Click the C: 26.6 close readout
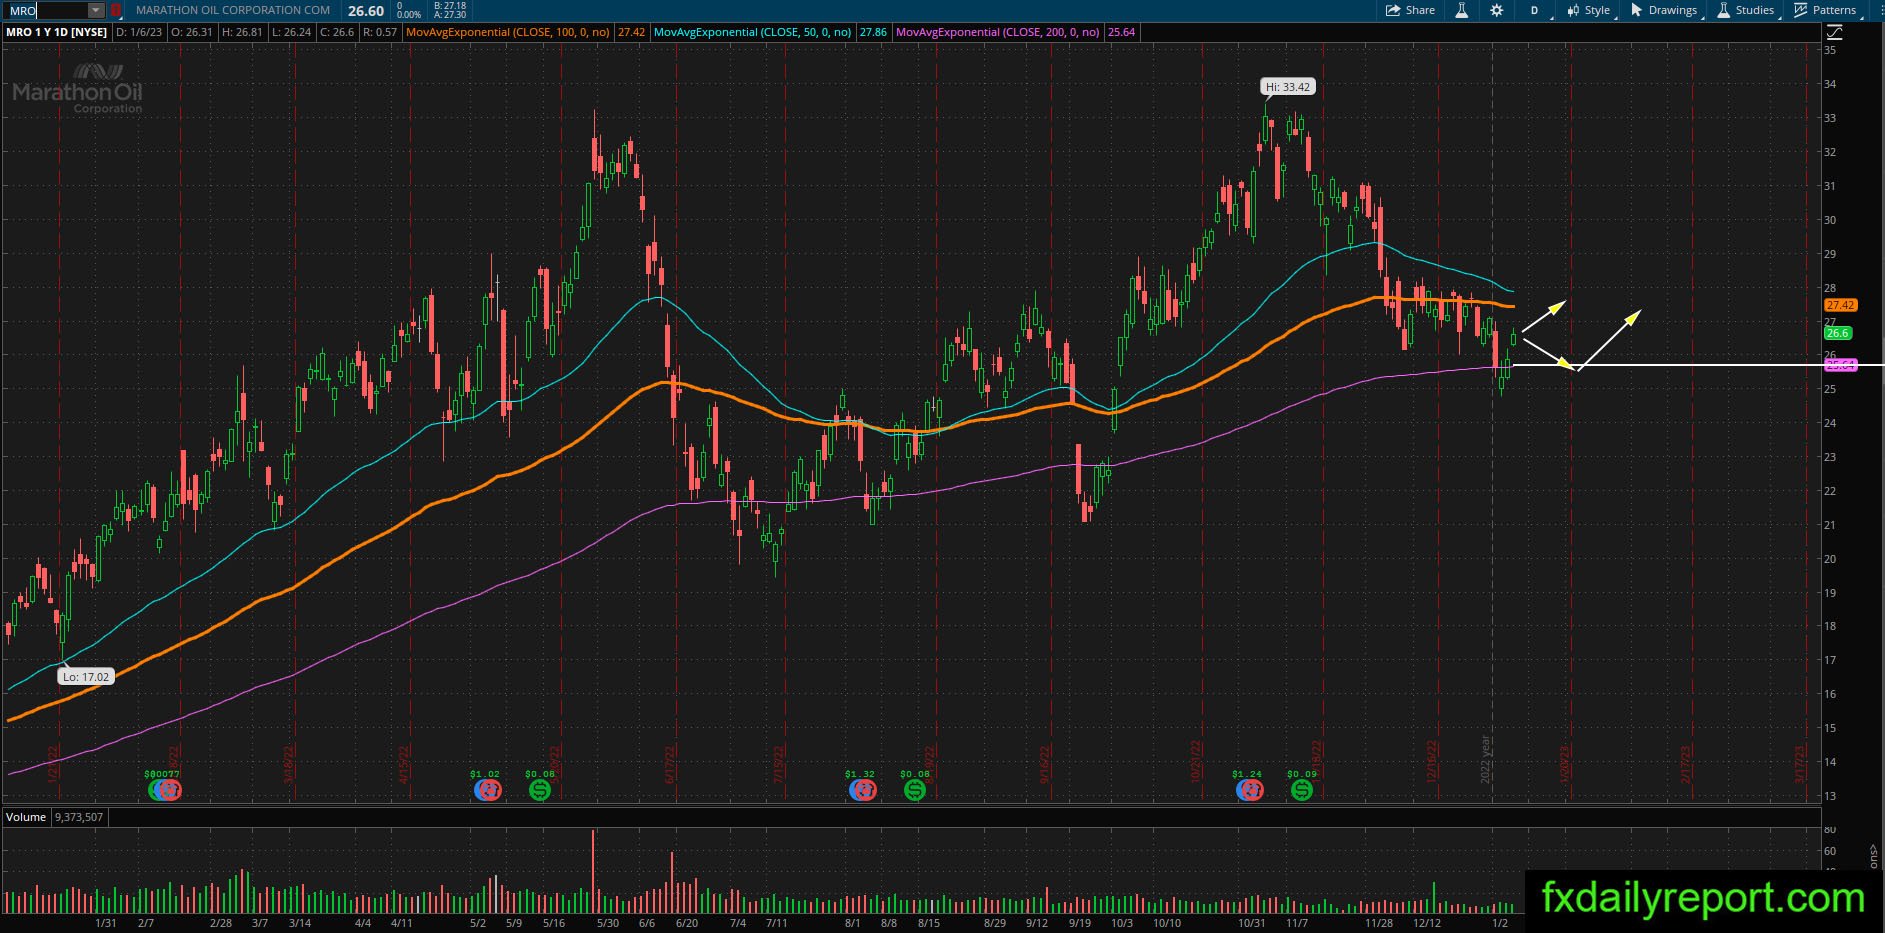This screenshot has height=933, width=1885. click(x=336, y=32)
